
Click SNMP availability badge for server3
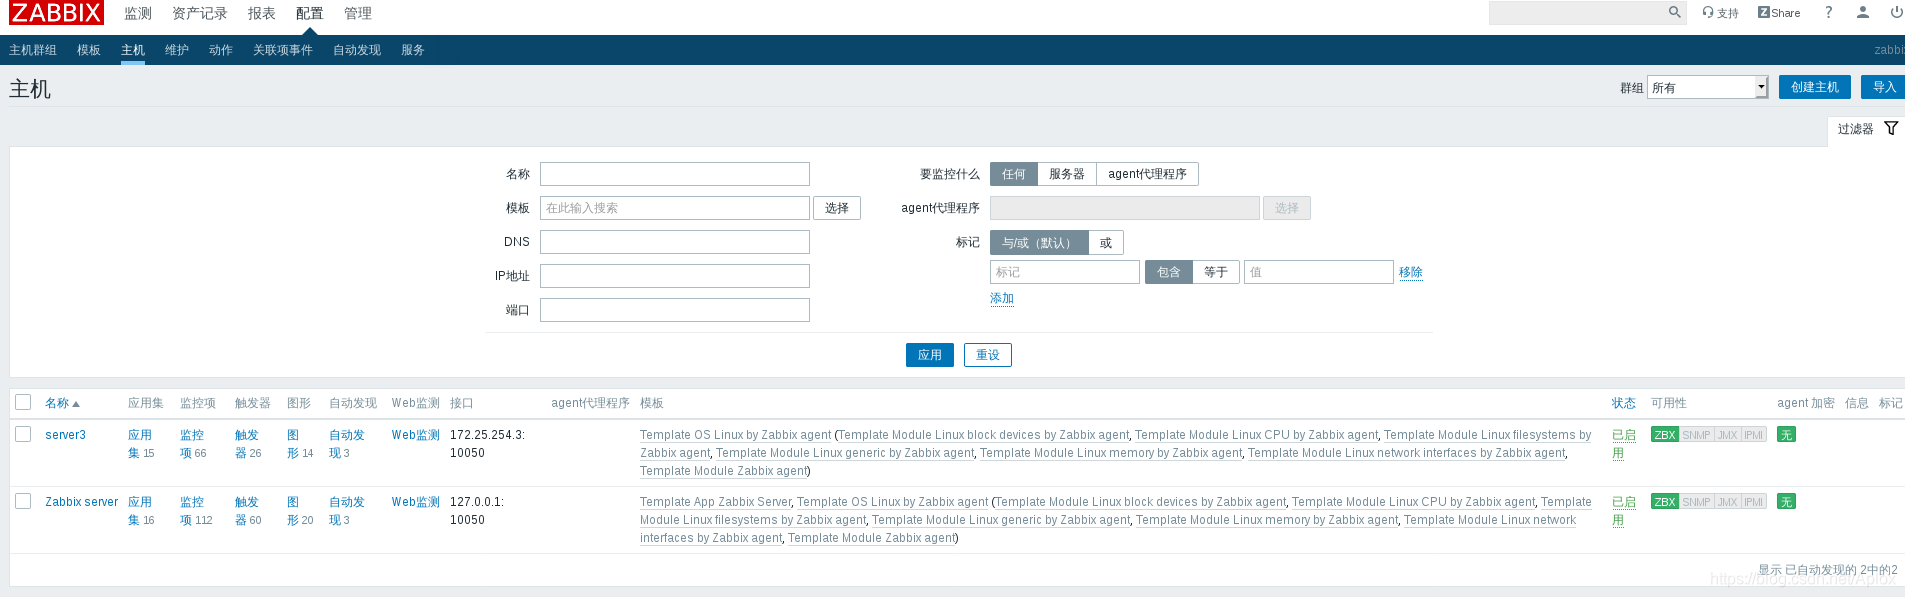tap(1697, 435)
